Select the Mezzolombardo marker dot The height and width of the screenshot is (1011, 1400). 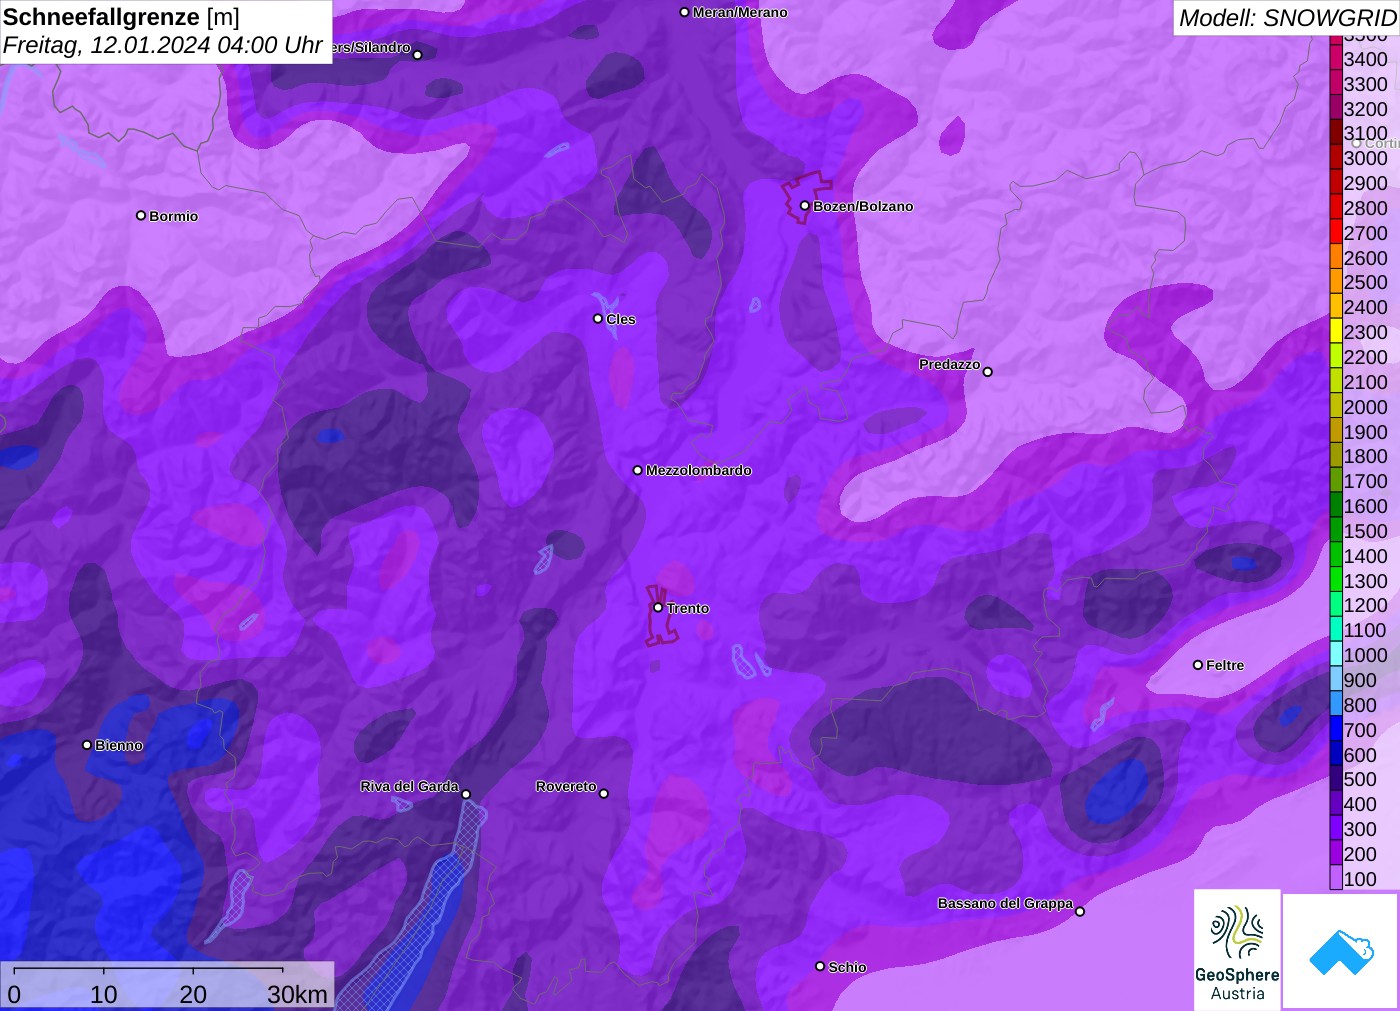(x=638, y=470)
